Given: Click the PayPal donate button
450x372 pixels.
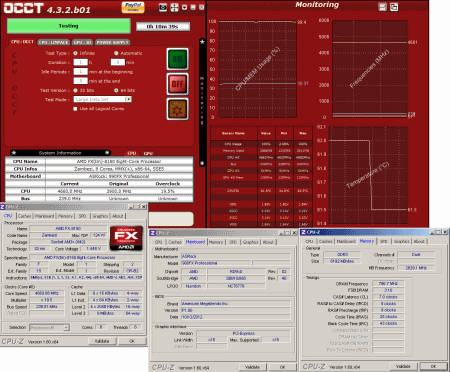Looking at the screenshot, I should click(x=133, y=7).
